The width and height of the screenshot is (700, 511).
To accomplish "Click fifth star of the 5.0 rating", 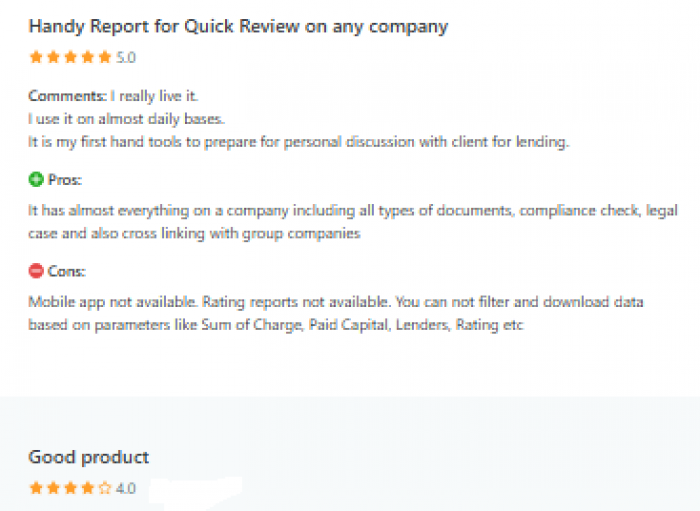I will pyautogui.click(x=104, y=57).
